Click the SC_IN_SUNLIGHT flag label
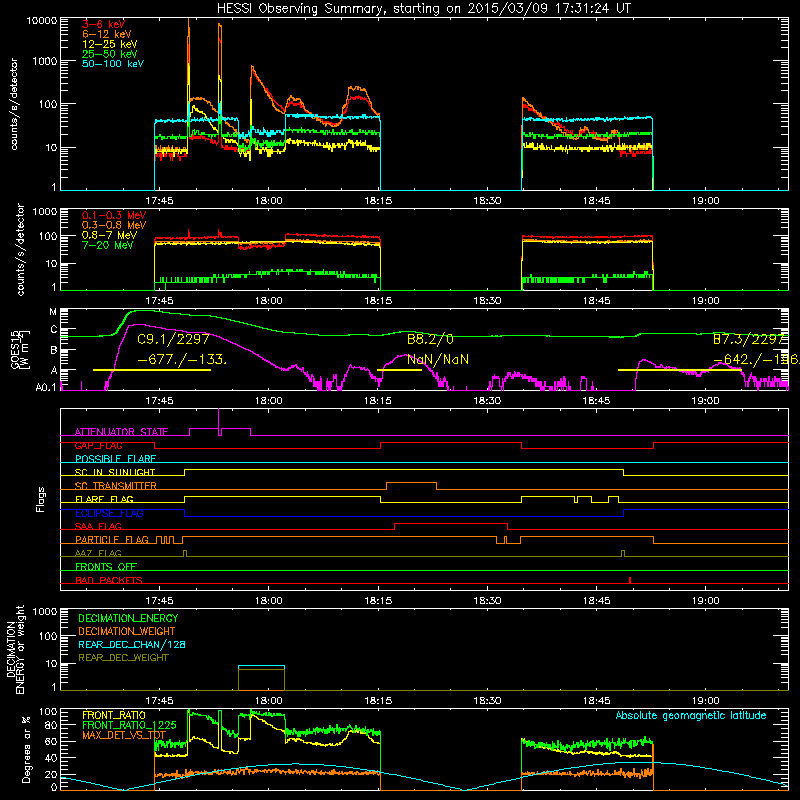The image size is (800, 800). (x=115, y=472)
